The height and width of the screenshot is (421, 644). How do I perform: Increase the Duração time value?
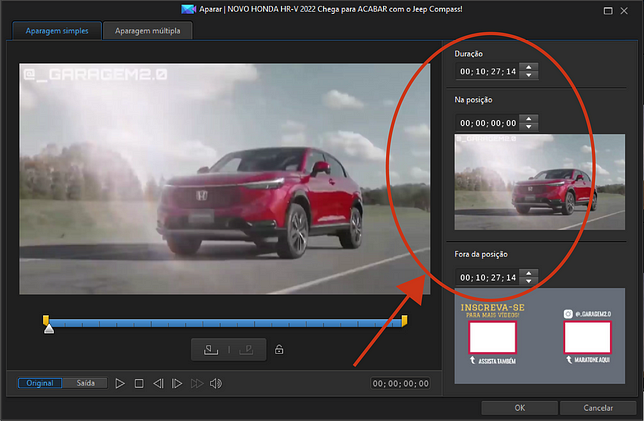click(529, 67)
